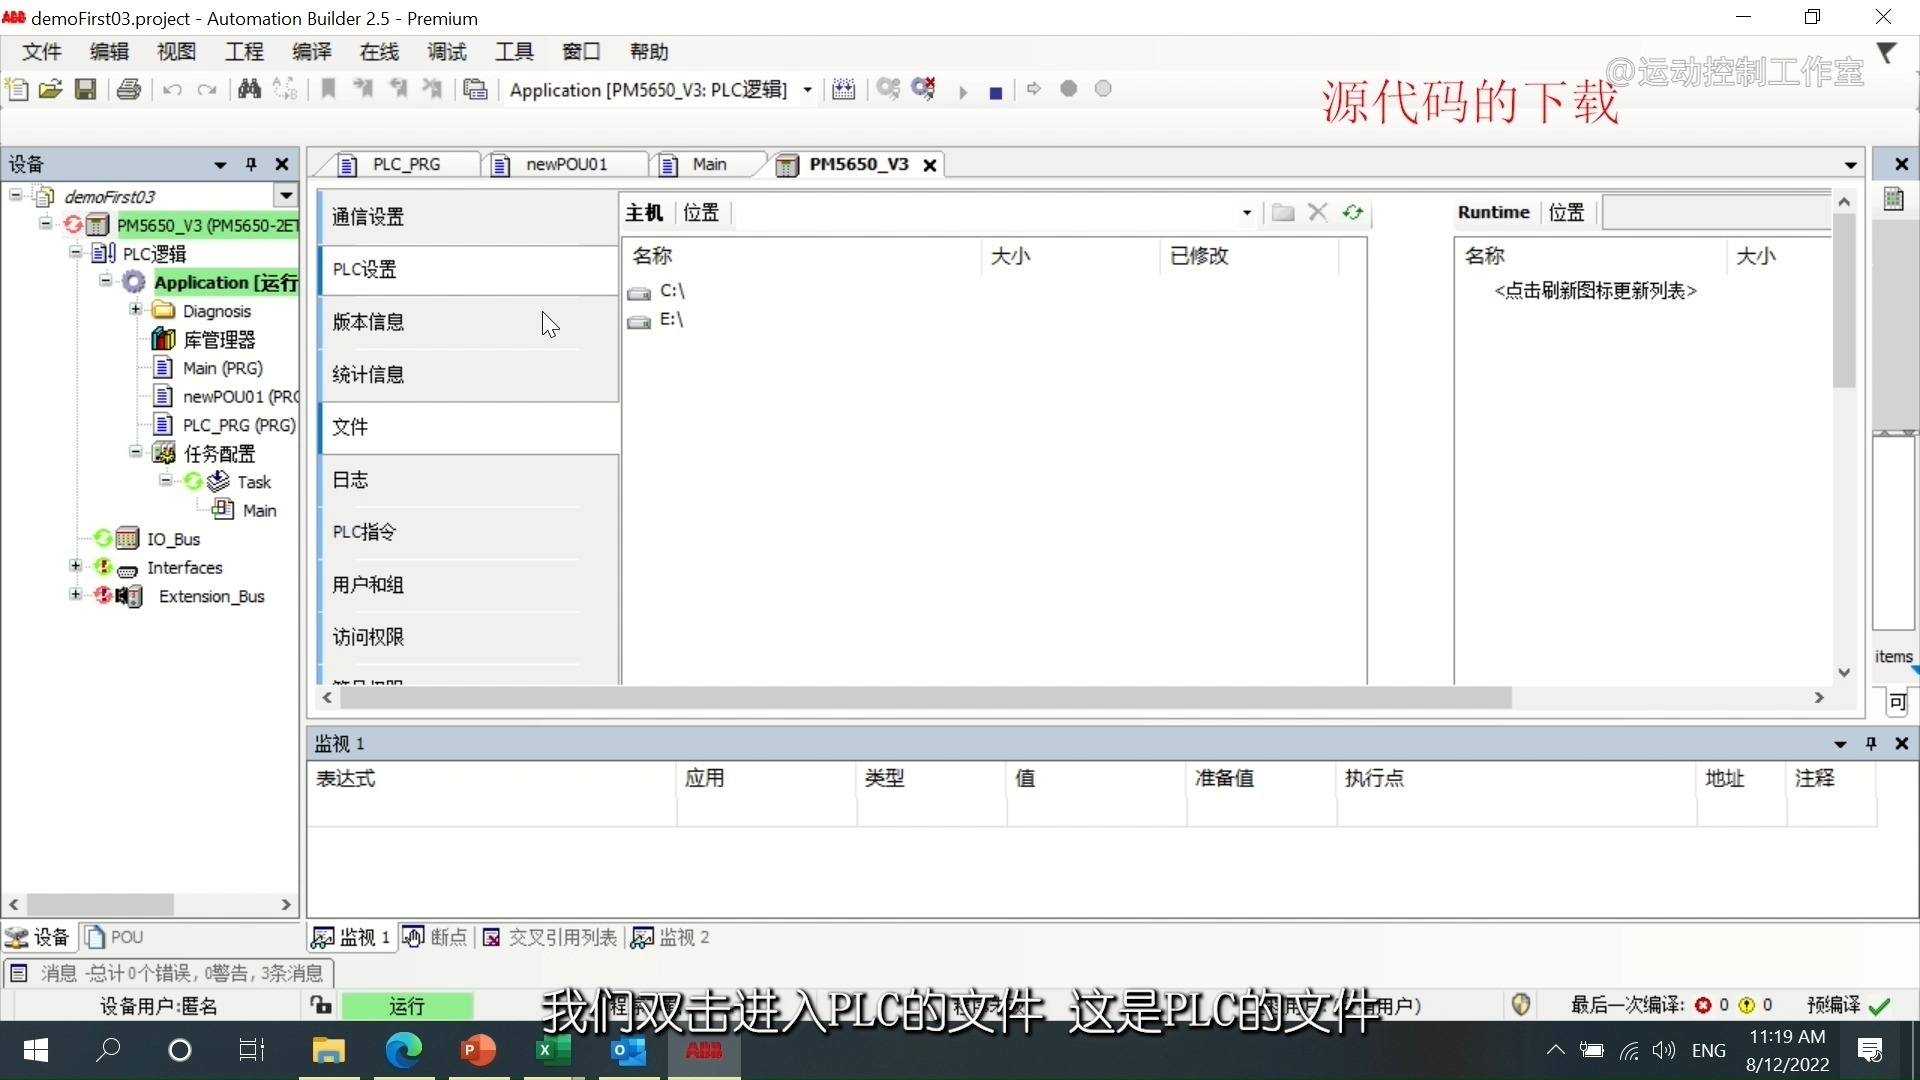The height and width of the screenshot is (1080, 1920).
Task: Unpin the 设备 panel
Action: pyautogui.click(x=250, y=164)
